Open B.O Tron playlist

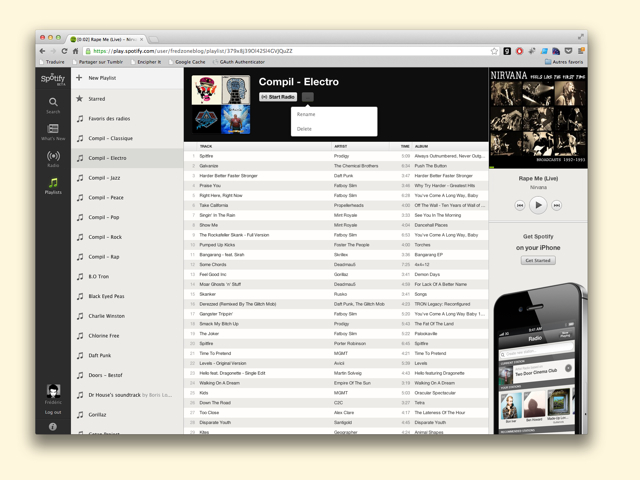click(127, 276)
